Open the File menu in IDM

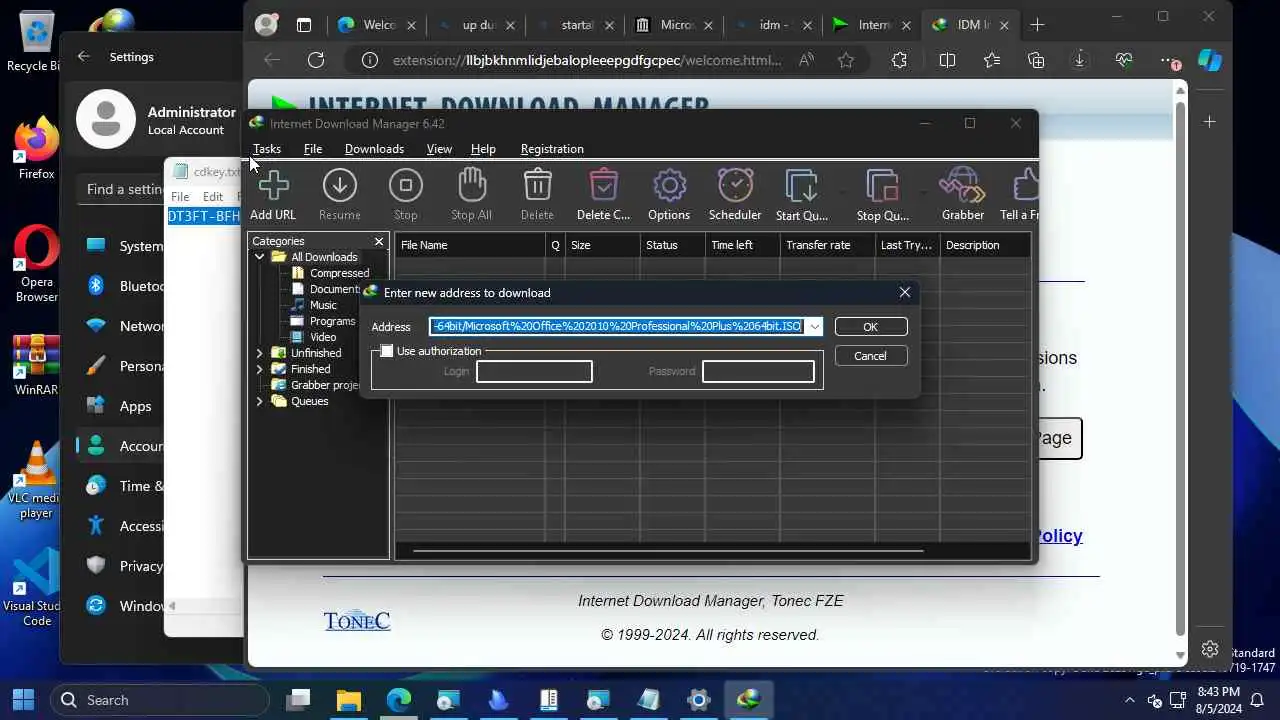313,149
